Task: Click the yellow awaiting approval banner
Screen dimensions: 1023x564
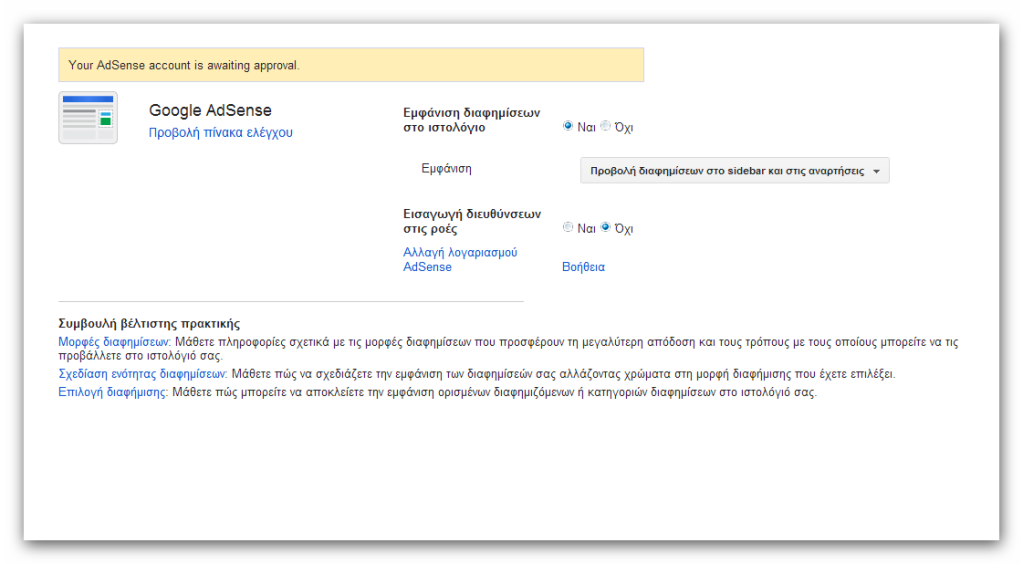Action: pyautogui.click(x=351, y=65)
